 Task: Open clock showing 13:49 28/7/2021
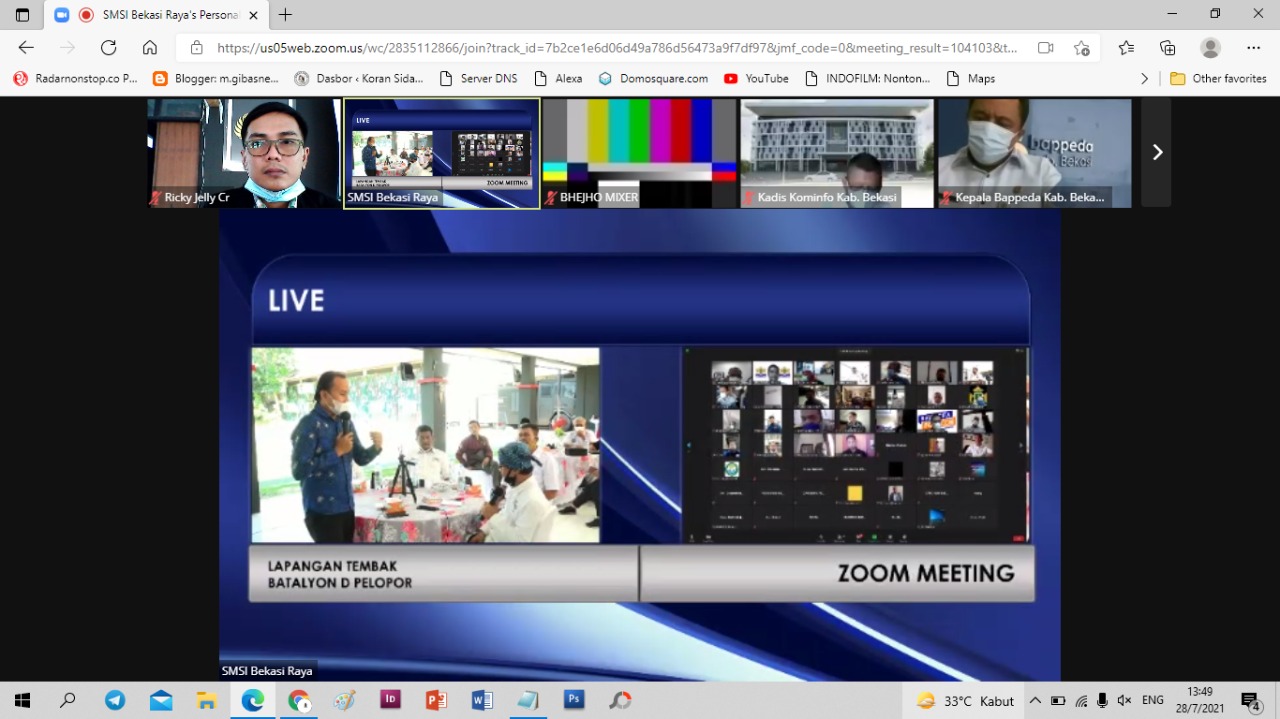point(1200,700)
